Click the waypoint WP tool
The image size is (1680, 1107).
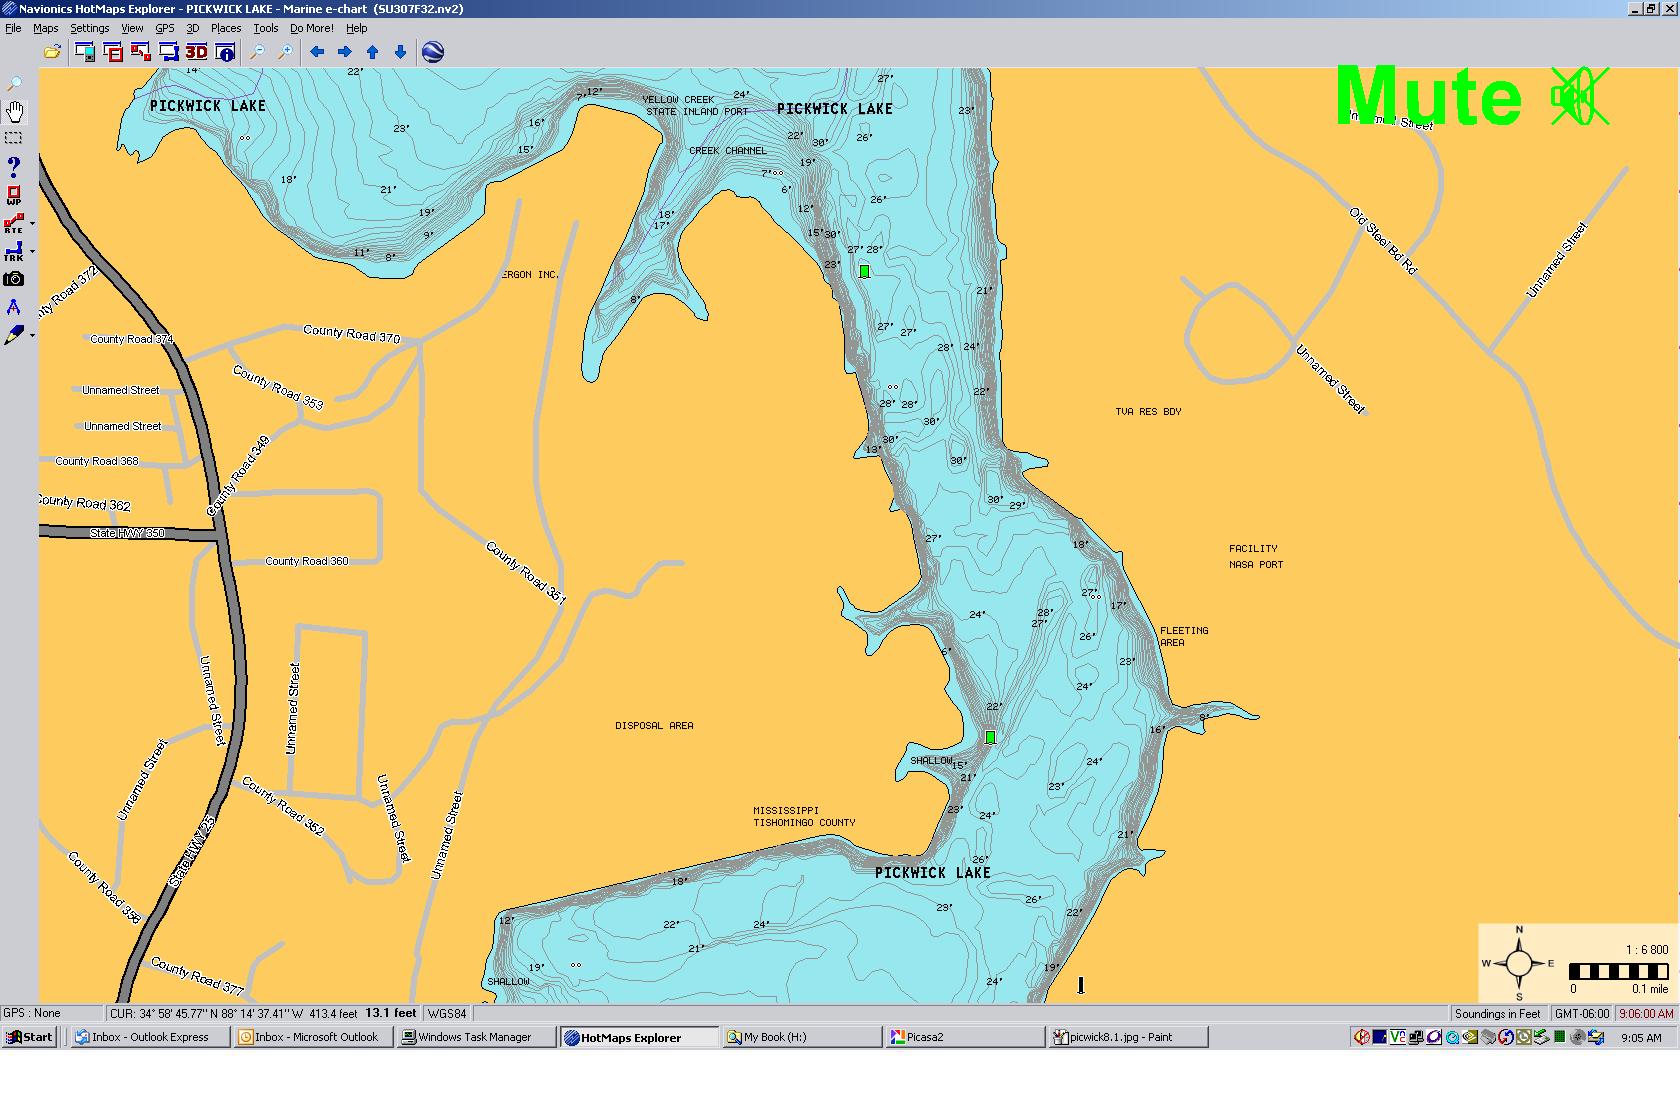click(14, 195)
